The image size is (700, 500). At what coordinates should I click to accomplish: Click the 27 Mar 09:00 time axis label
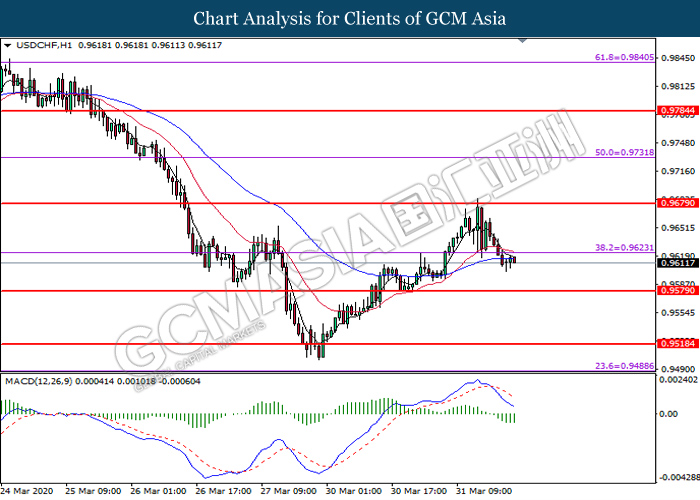[288, 491]
